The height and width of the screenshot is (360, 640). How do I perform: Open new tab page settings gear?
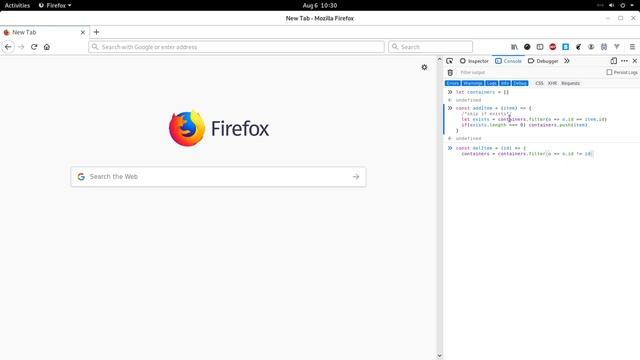(424, 67)
